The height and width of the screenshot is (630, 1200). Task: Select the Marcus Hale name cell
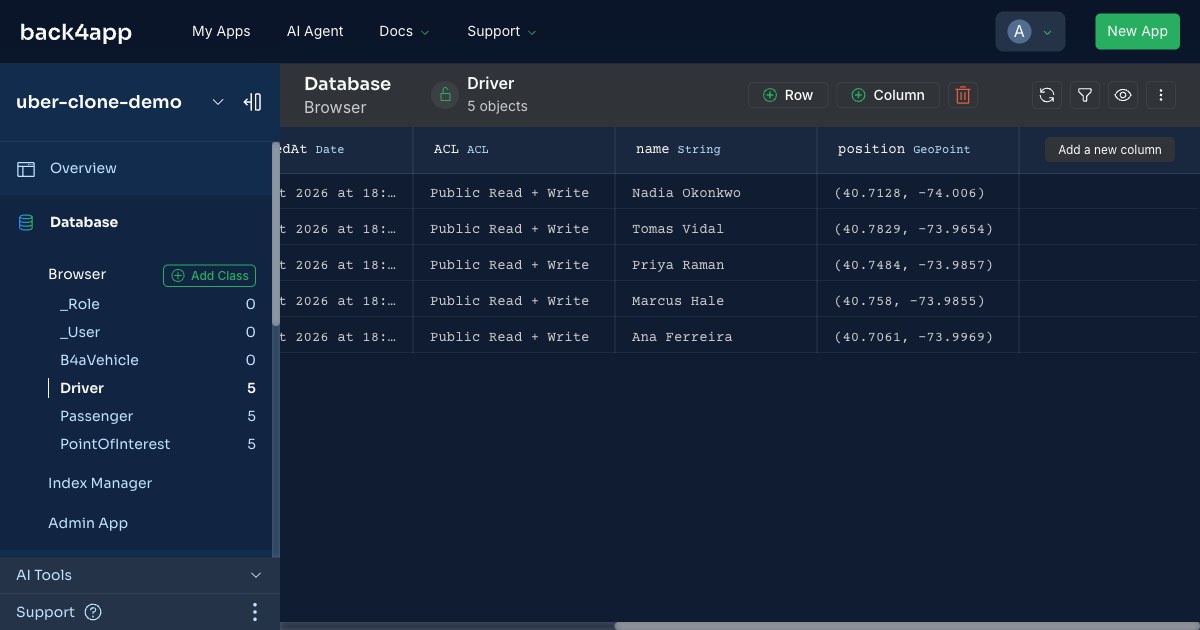pos(716,301)
